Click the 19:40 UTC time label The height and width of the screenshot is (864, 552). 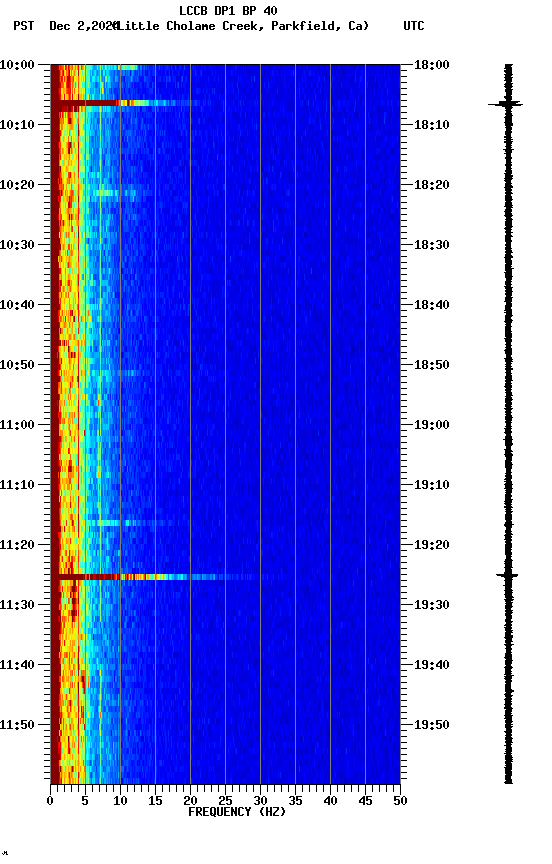click(432, 665)
